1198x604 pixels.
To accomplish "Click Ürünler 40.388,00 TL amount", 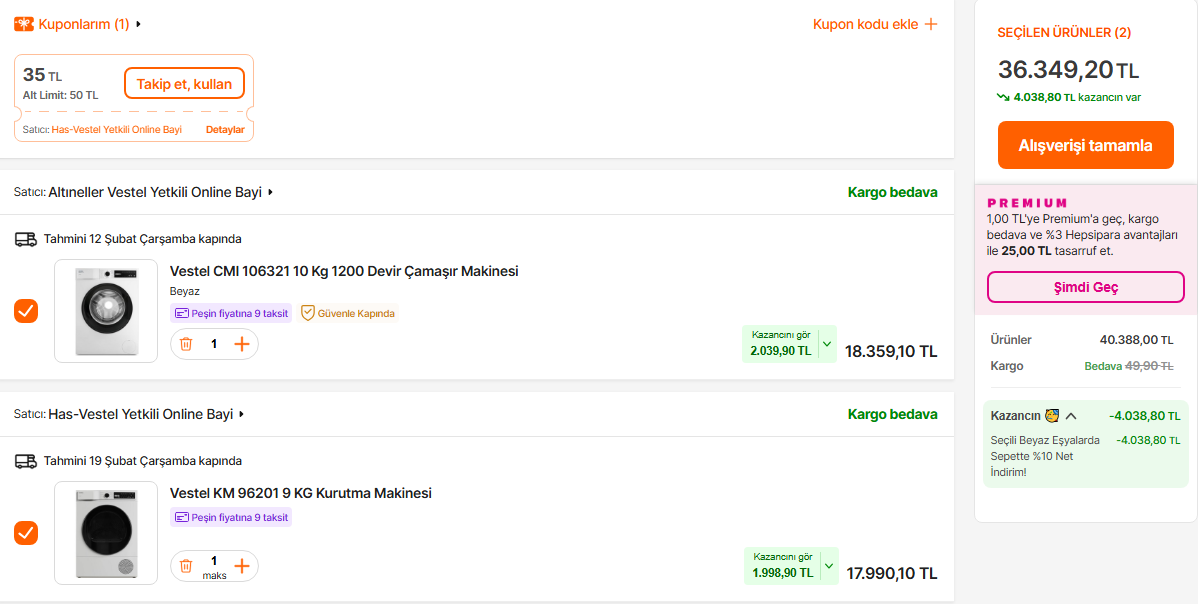I will pyautogui.click(x=1136, y=340).
